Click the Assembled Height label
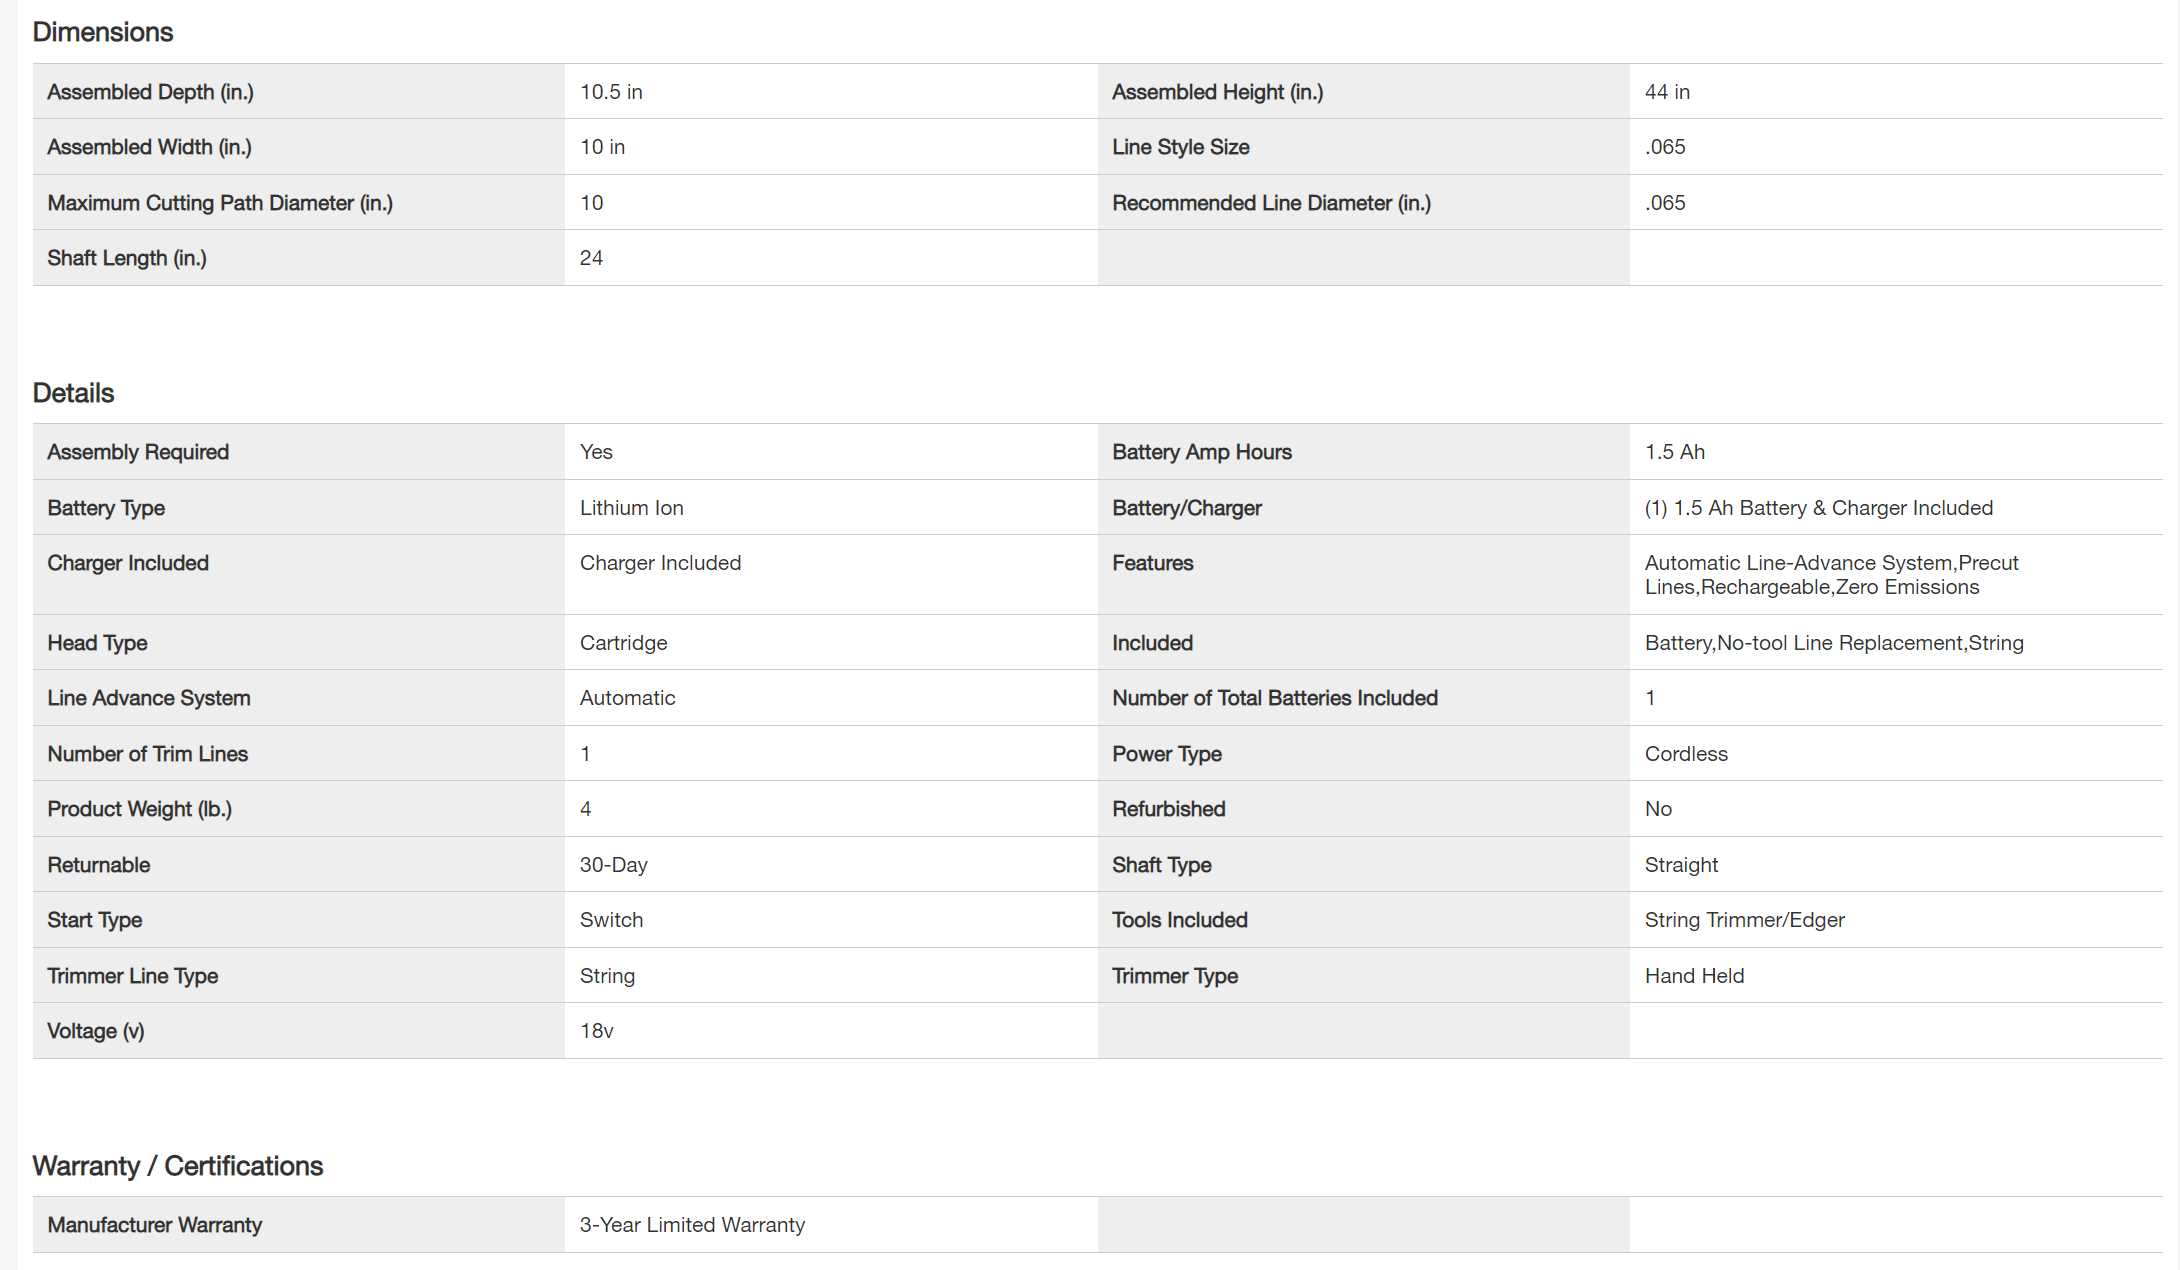The width and height of the screenshot is (2180, 1270). tap(1217, 92)
